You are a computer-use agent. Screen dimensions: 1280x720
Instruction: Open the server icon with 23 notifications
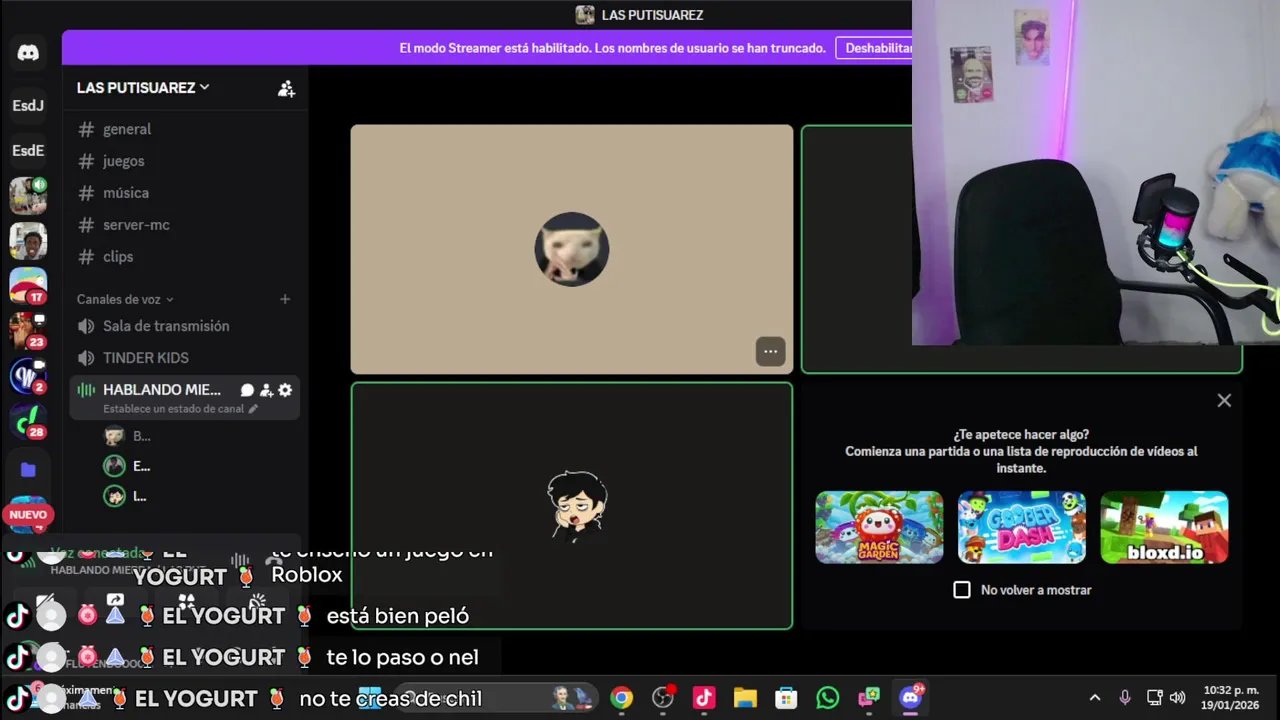[x=28, y=332]
